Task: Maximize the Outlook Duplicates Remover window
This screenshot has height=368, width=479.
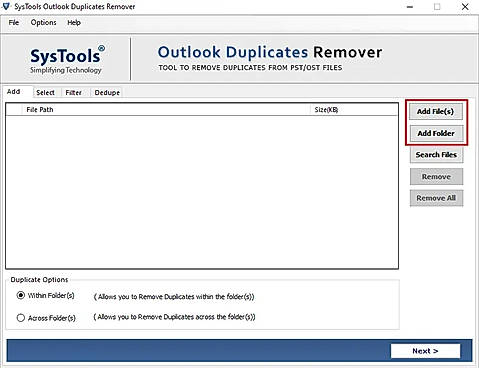Action: (437, 7)
